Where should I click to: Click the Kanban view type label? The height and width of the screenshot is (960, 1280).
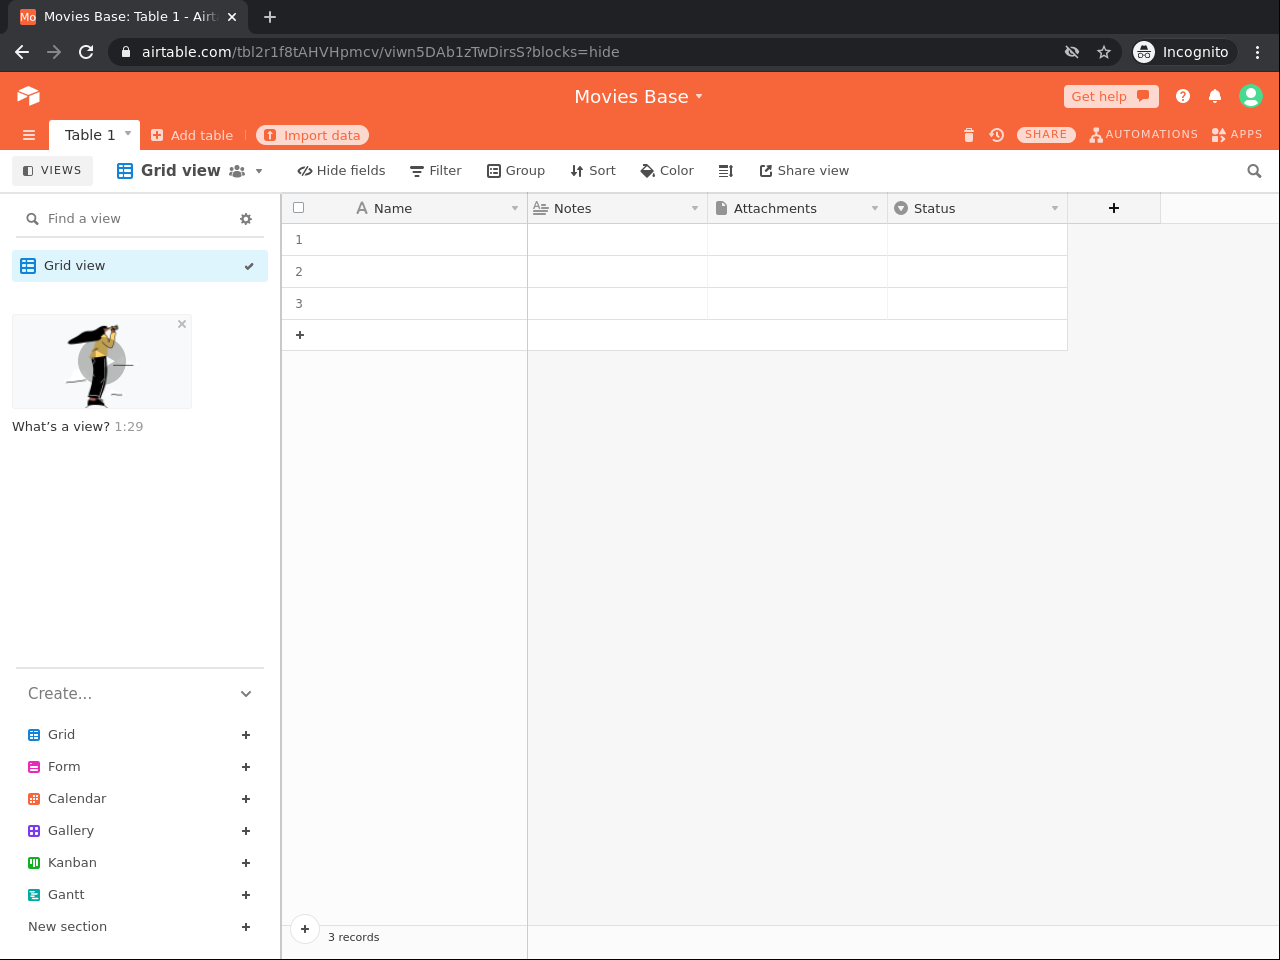pos(72,863)
